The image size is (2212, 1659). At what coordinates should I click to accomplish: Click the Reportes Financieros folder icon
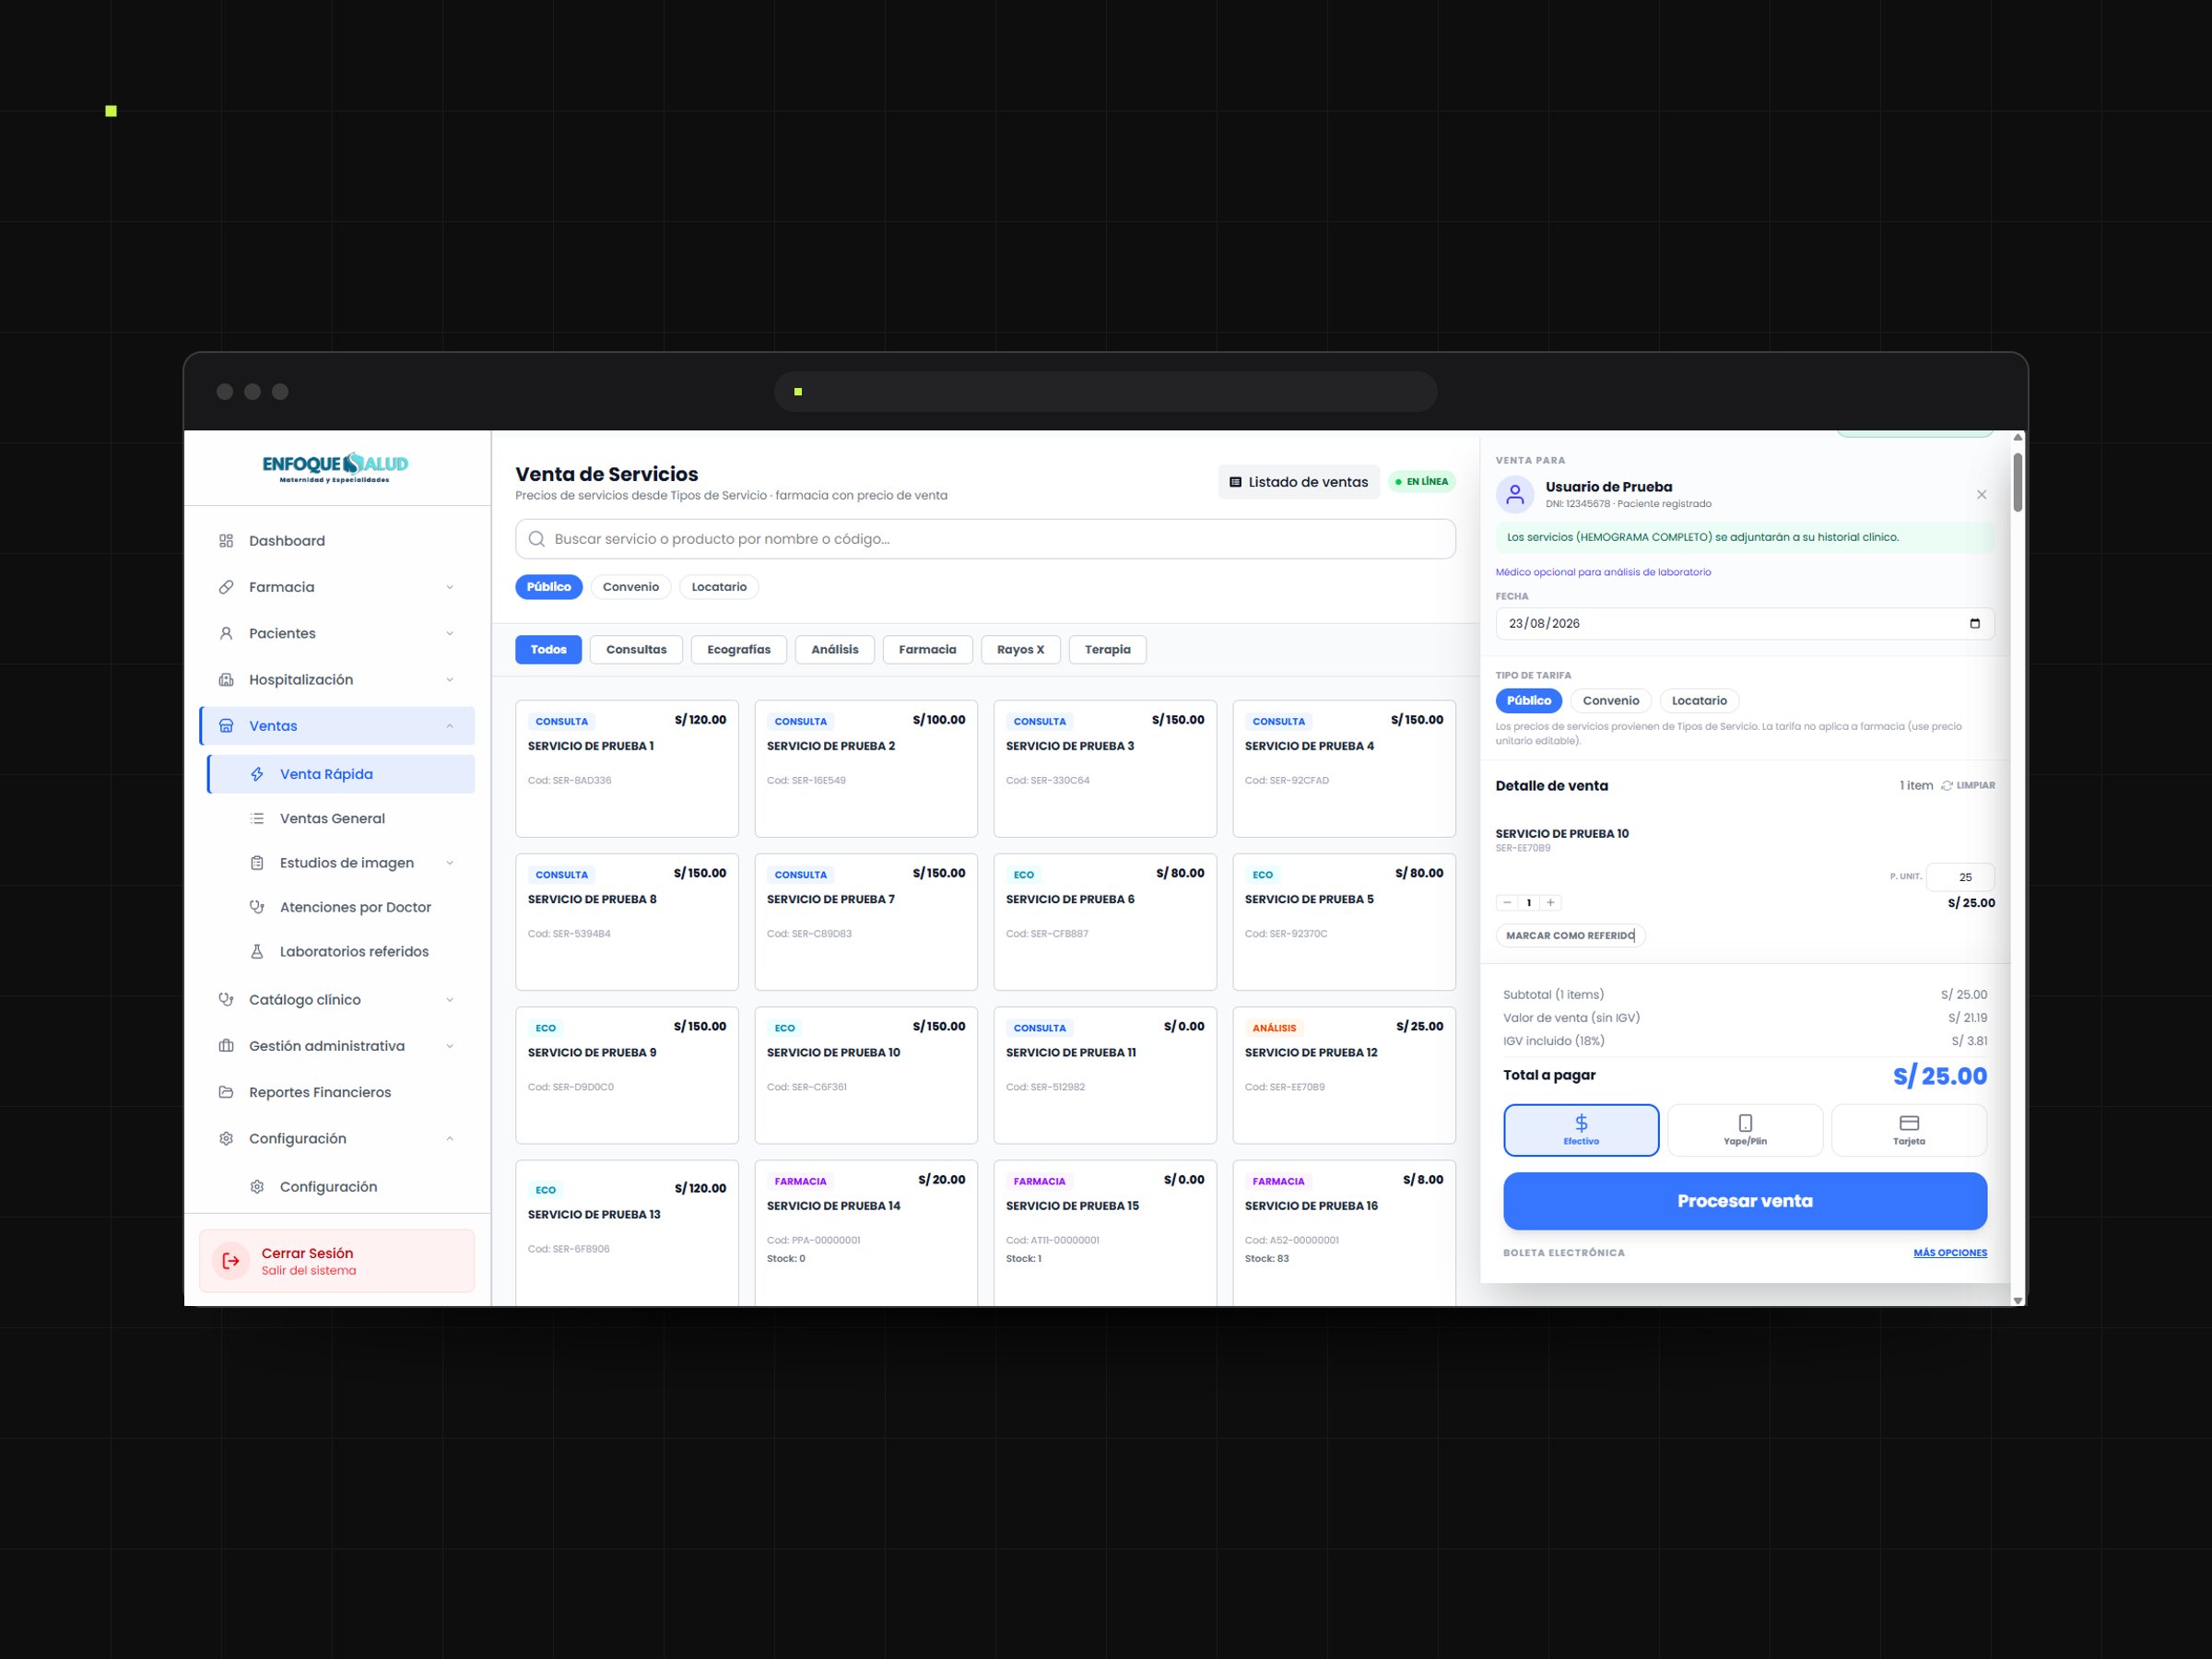coord(226,1092)
